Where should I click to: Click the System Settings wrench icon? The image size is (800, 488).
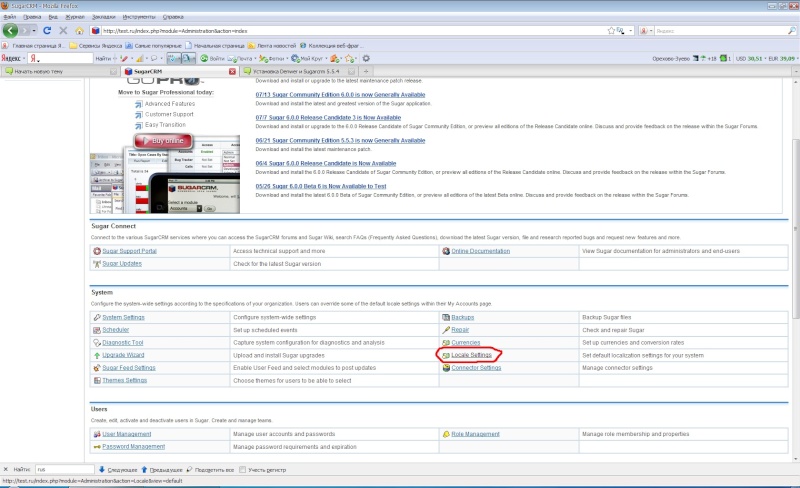(97, 318)
